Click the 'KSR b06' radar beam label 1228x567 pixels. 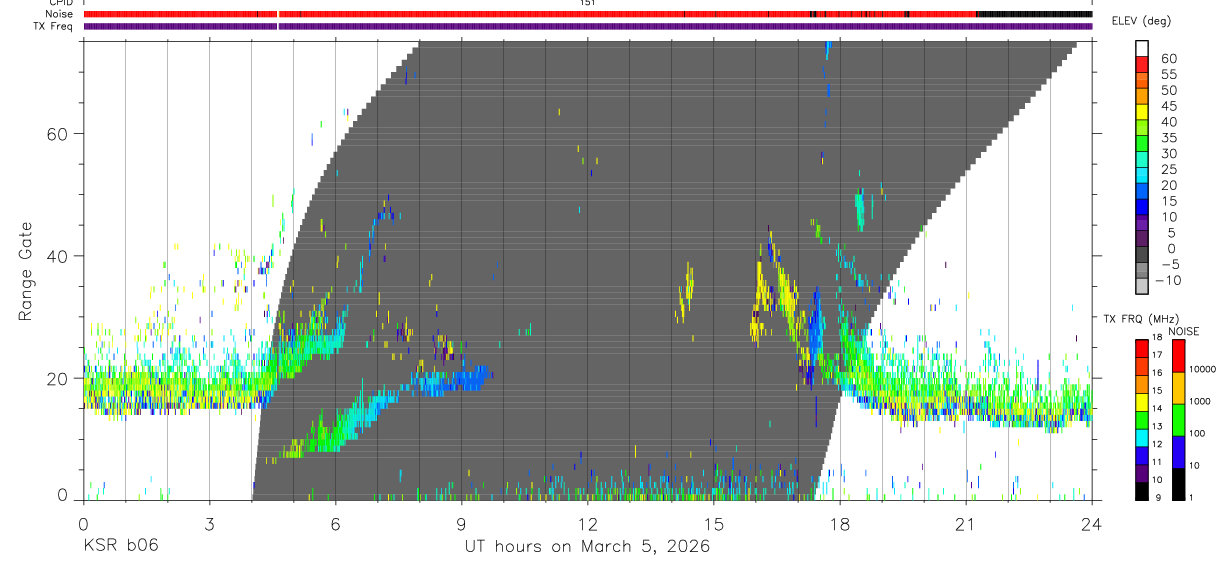pos(120,546)
